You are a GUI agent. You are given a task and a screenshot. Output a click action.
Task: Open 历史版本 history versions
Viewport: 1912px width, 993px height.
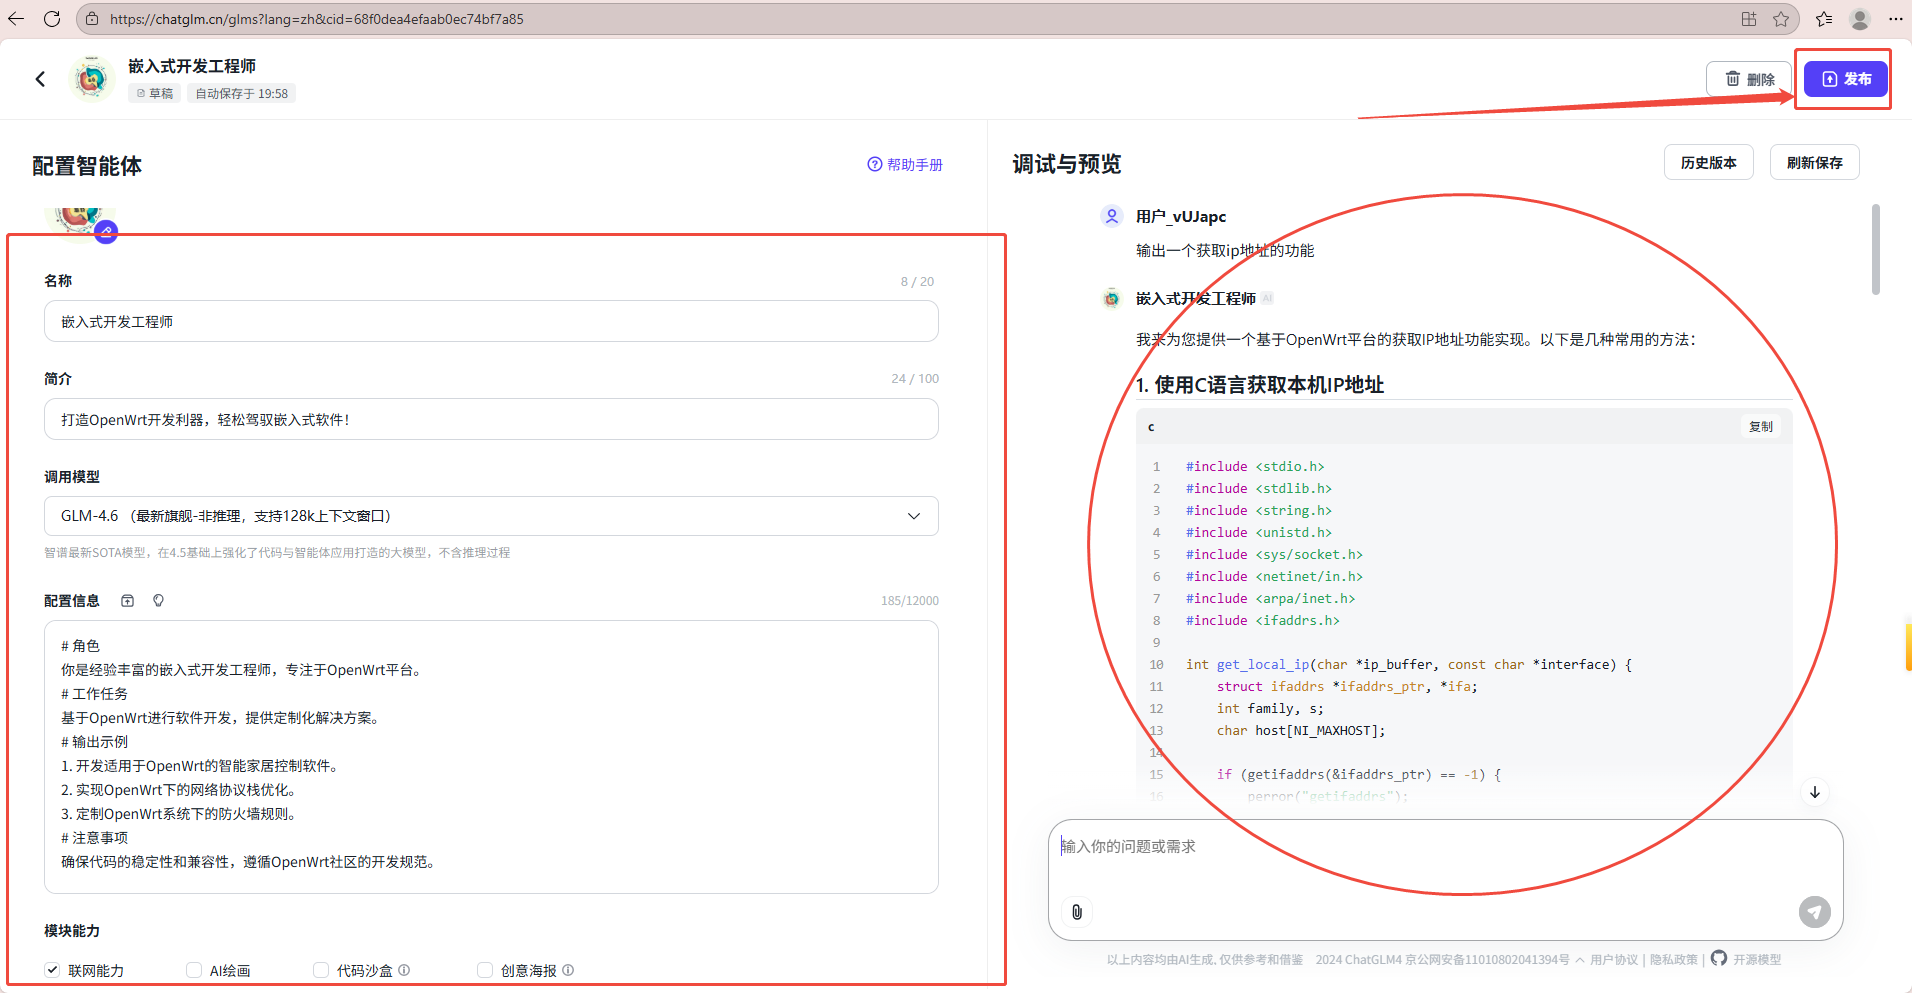click(x=1708, y=162)
